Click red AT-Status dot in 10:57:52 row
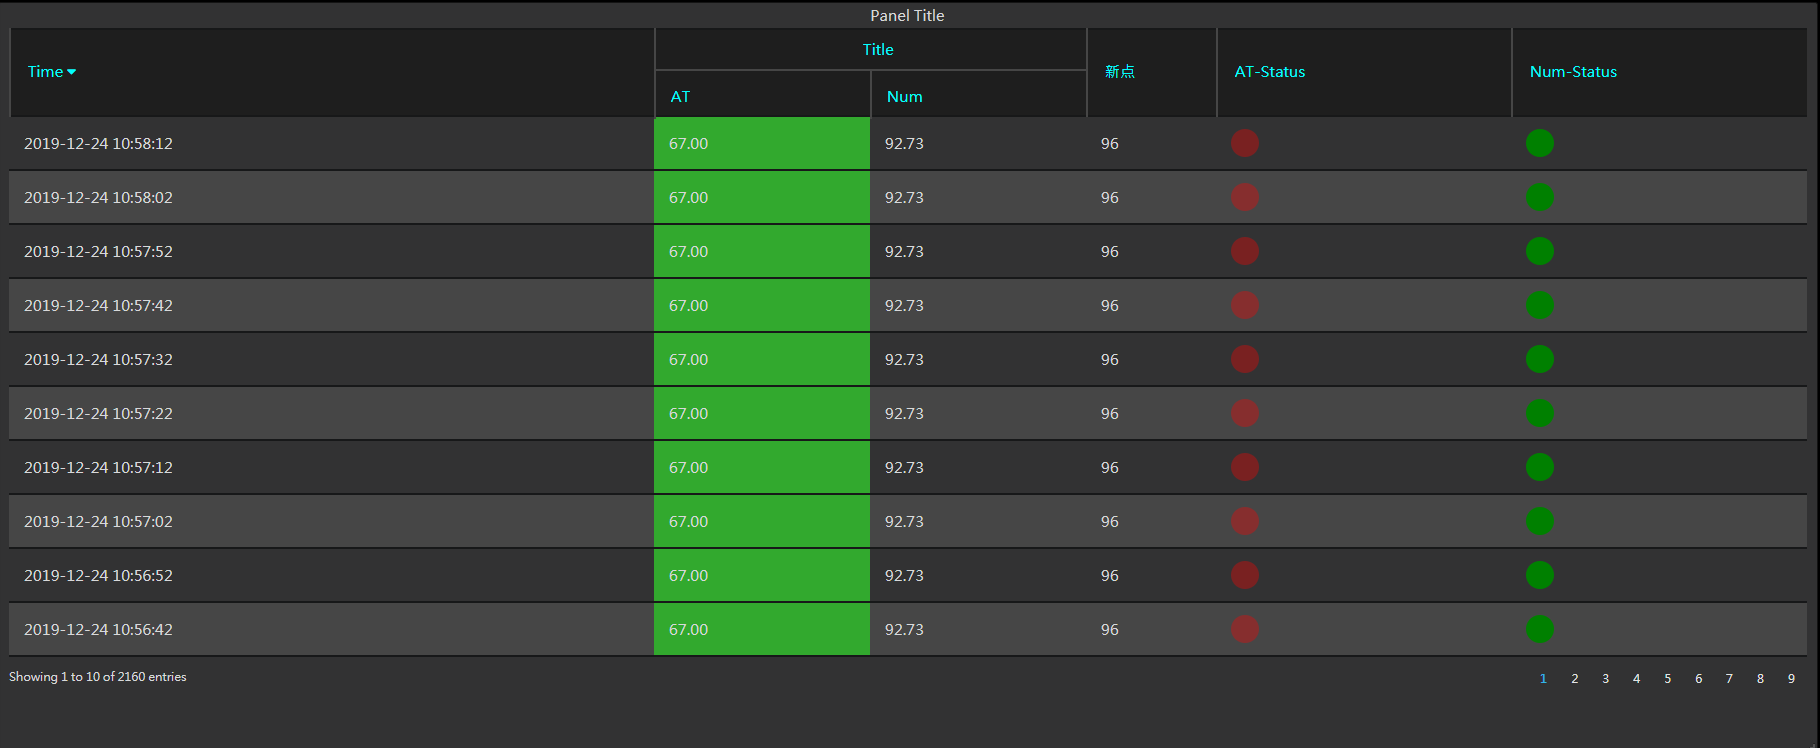This screenshot has width=1820, height=748. pyautogui.click(x=1245, y=251)
